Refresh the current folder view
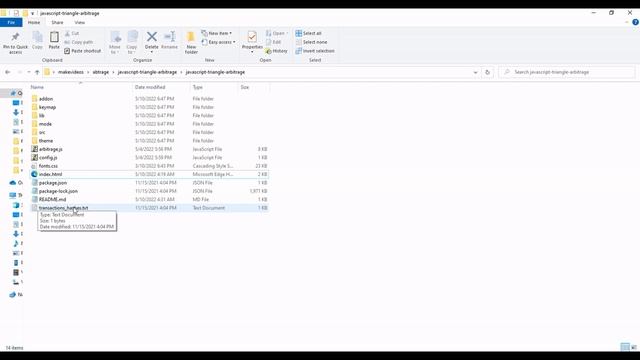640x360 pixels. (x=487, y=72)
